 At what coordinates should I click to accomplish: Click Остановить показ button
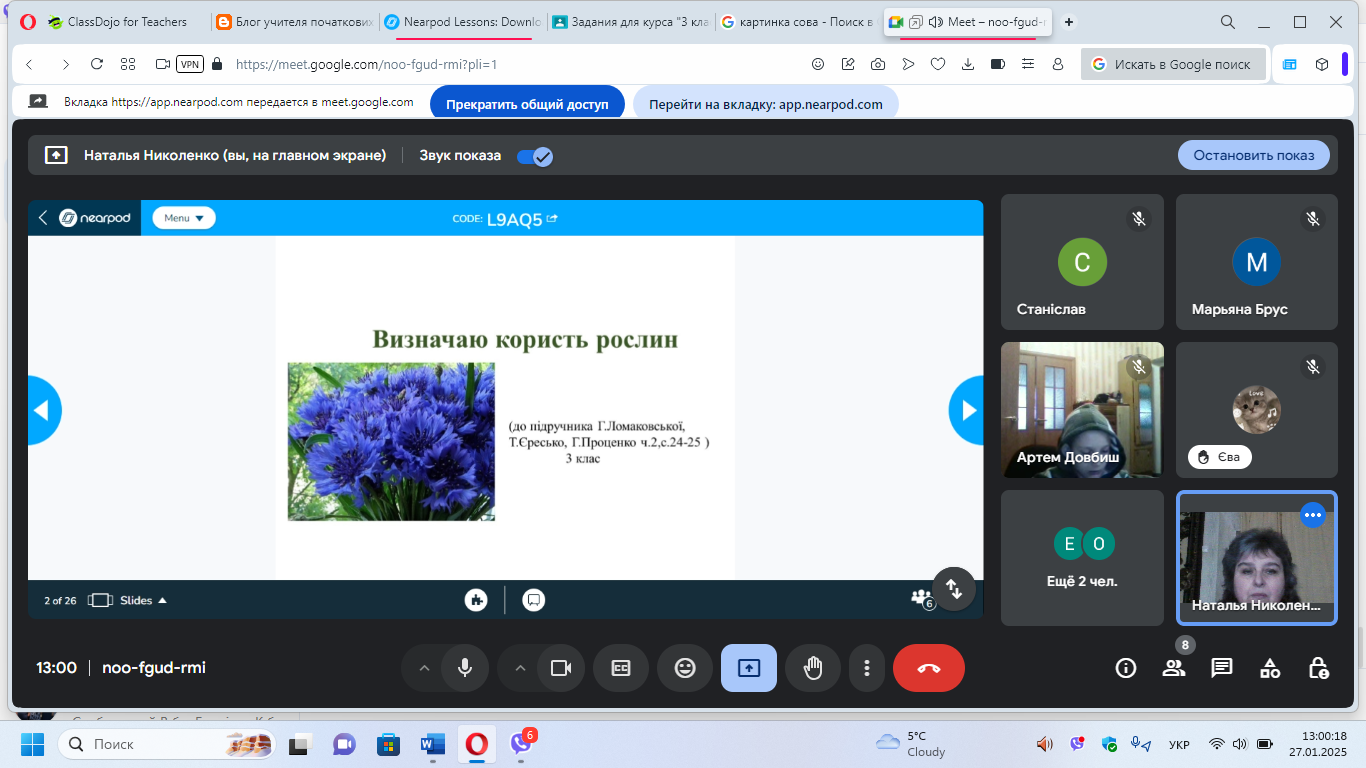pyautogui.click(x=1254, y=155)
